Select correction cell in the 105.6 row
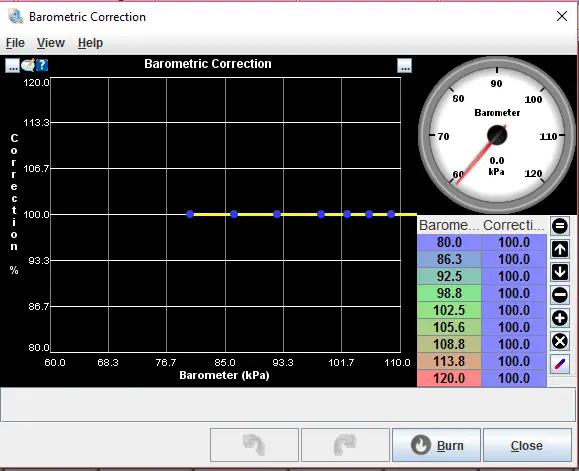This screenshot has width=579, height=471. coord(514,327)
